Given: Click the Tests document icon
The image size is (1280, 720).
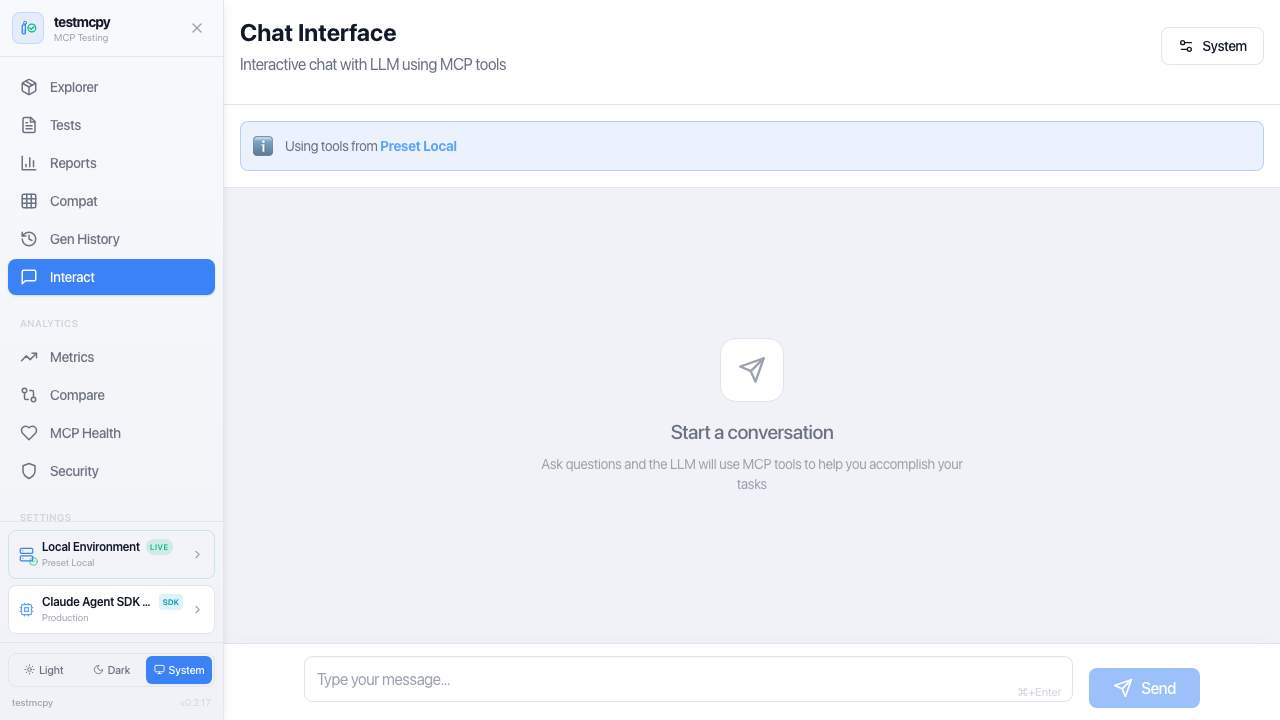Looking at the screenshot, I should [x=29, y=125].
